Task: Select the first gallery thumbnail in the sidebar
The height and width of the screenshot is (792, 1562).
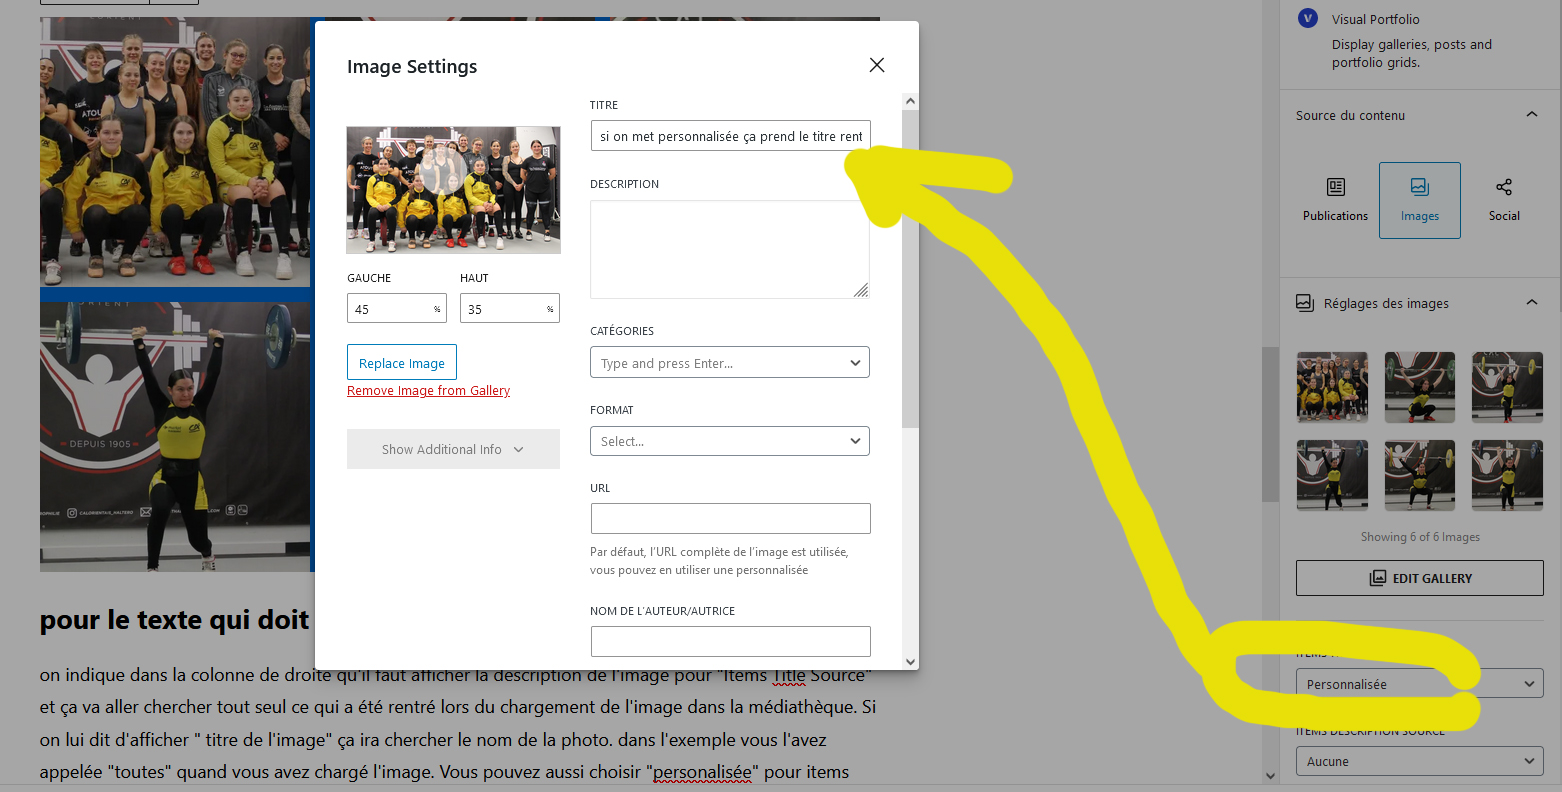Action: pyautogui.click(x=1332, y=387)
